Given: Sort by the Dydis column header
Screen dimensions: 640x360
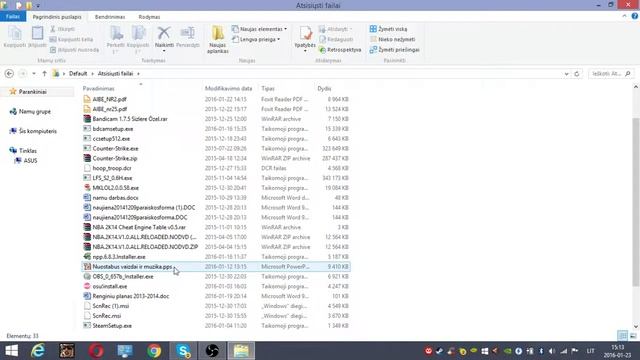Looking at the screenshot, I should 324,88.
